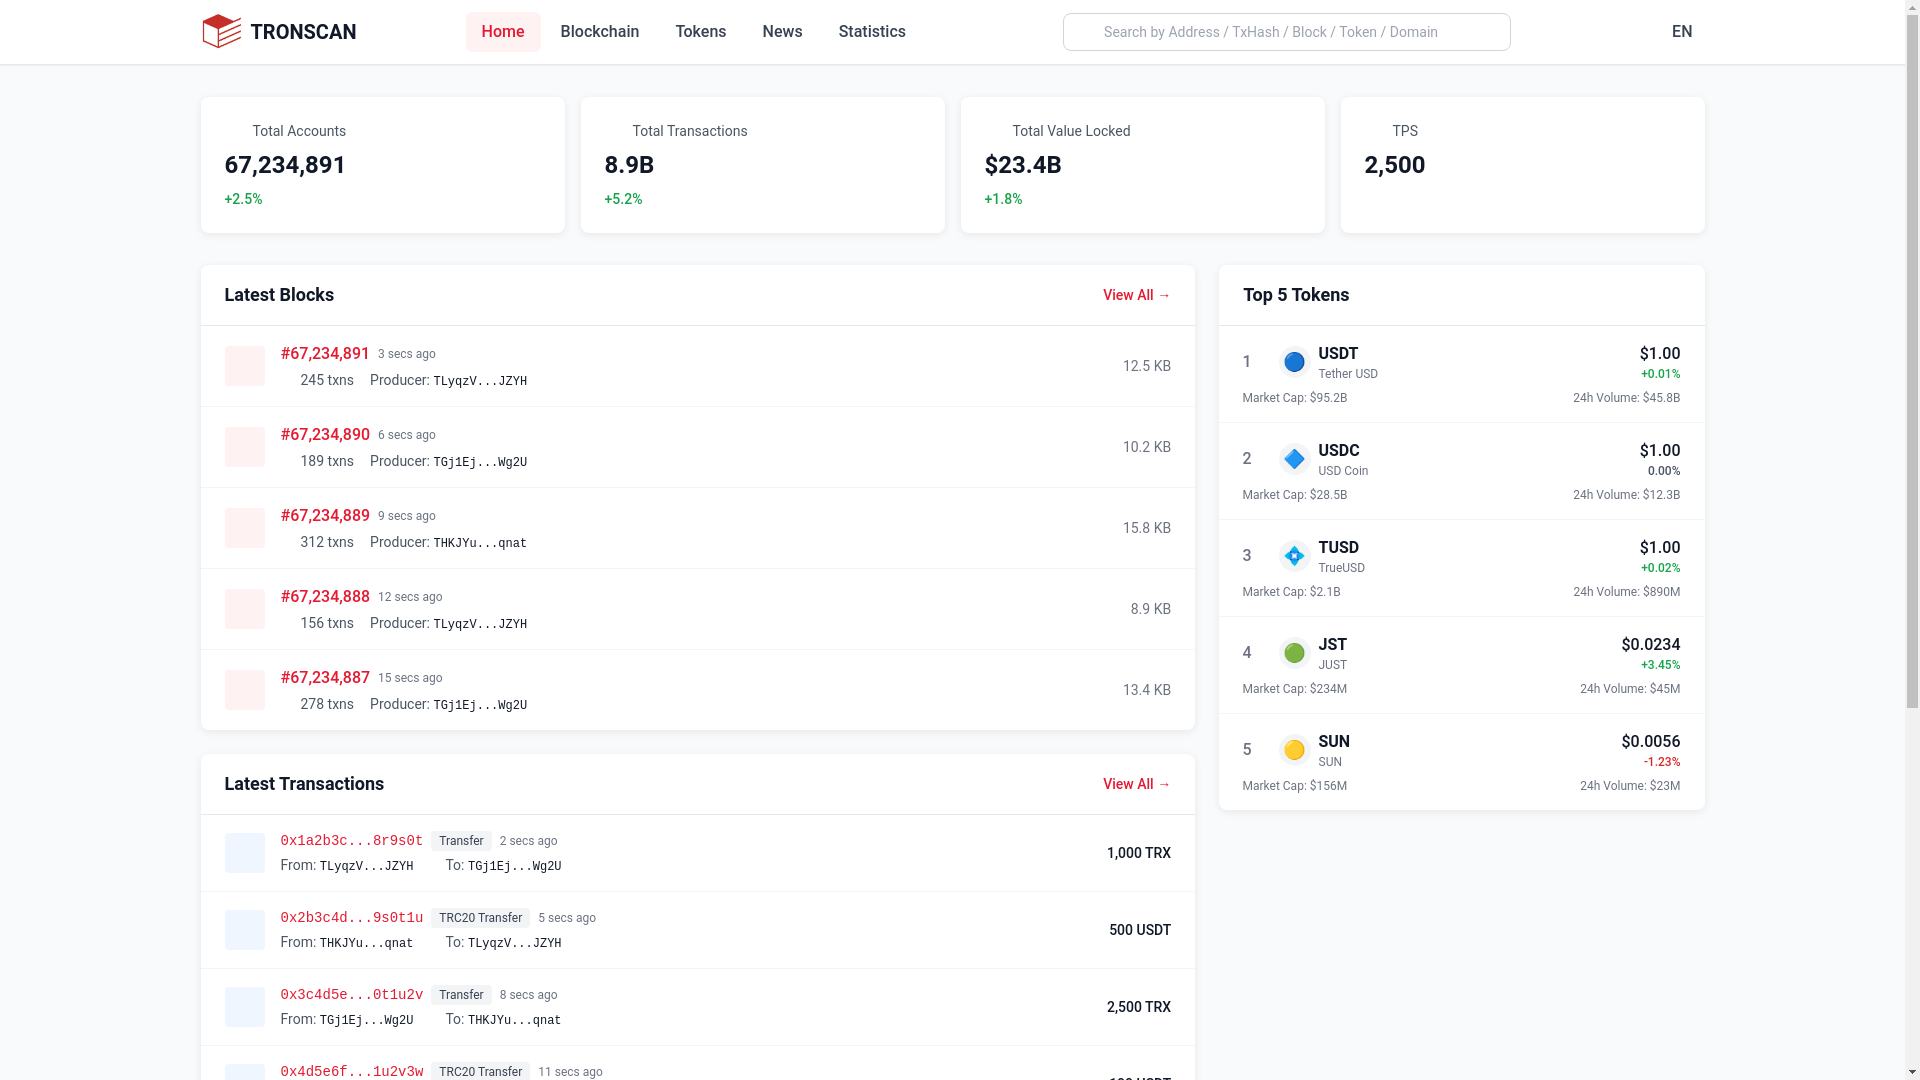The image size is (1920, 1080).
Task: Open the Blockchain menu
Action: 600,32
